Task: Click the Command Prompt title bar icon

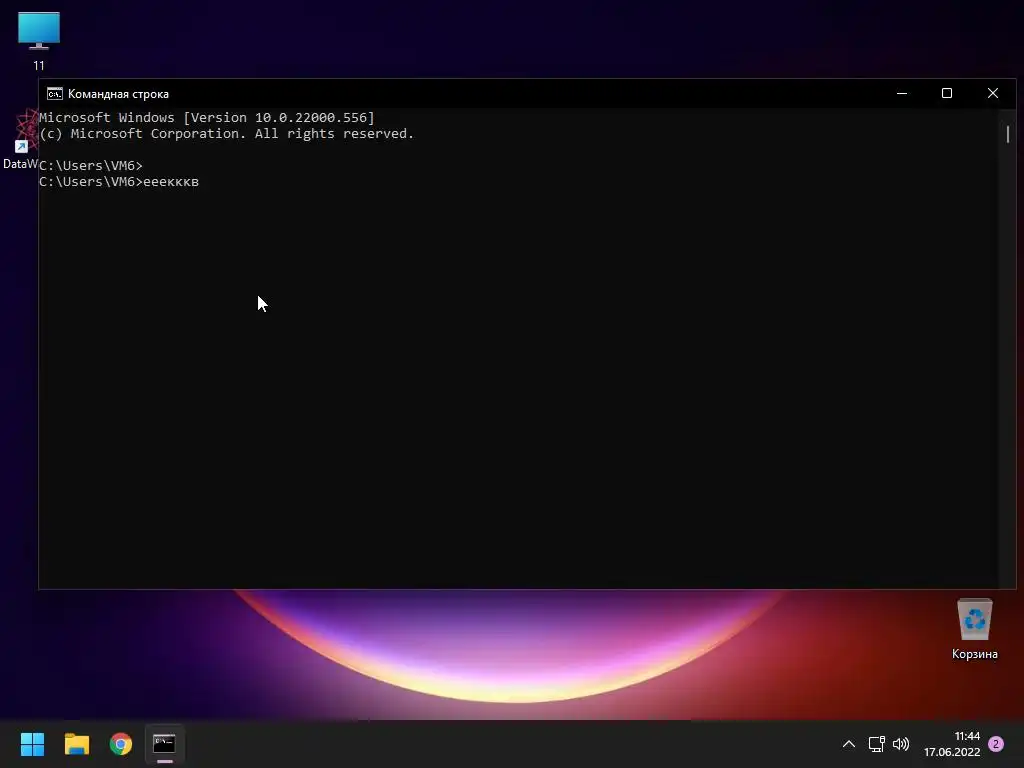Action: point(55,94)
